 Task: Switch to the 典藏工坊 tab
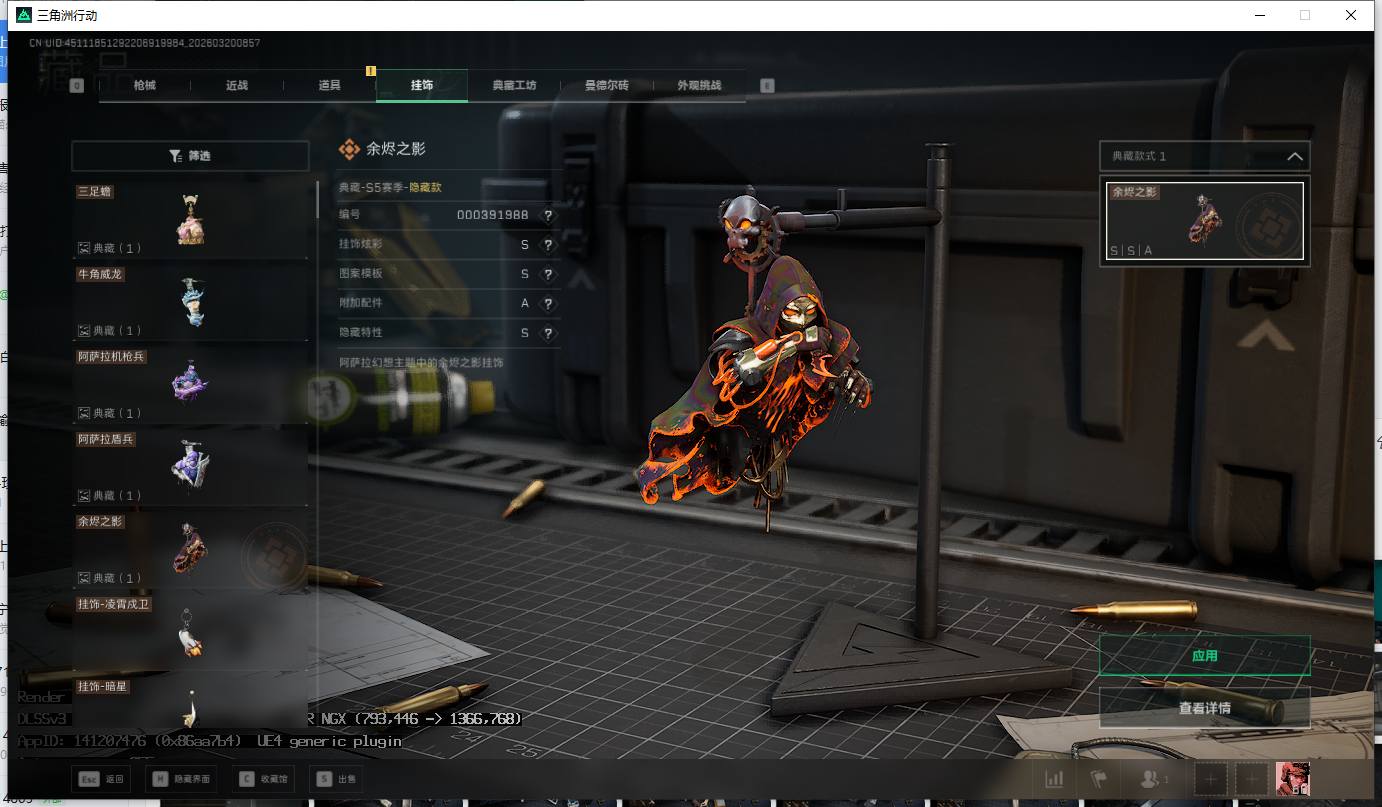[514, 86]
